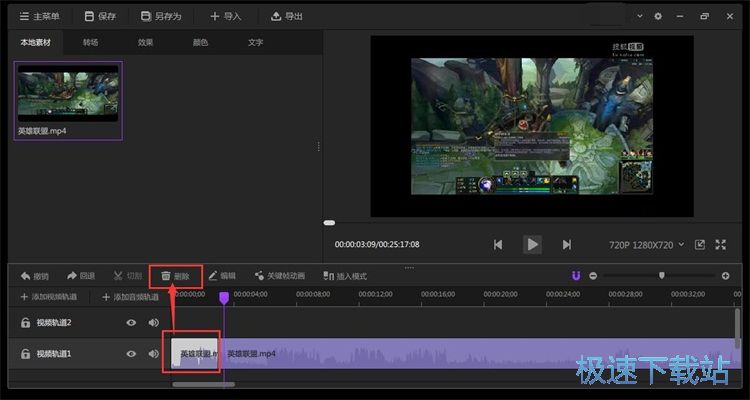
Task: Toggle the purple magnet snap icon
Action: point(576,276)
